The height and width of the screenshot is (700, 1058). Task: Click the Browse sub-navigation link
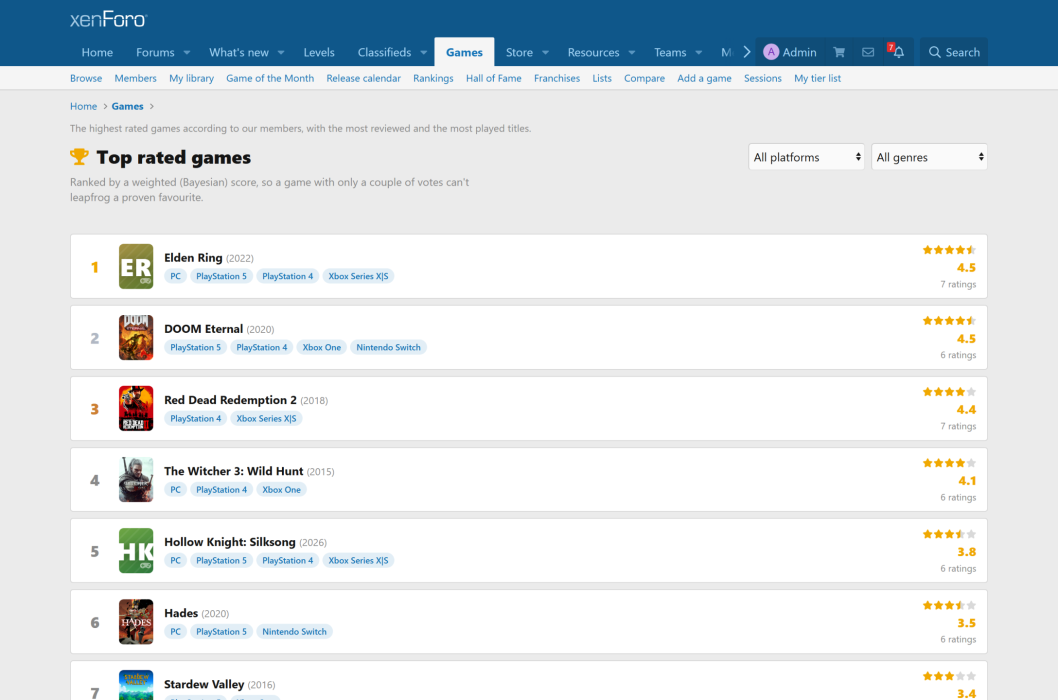click(x=86, y=78)
